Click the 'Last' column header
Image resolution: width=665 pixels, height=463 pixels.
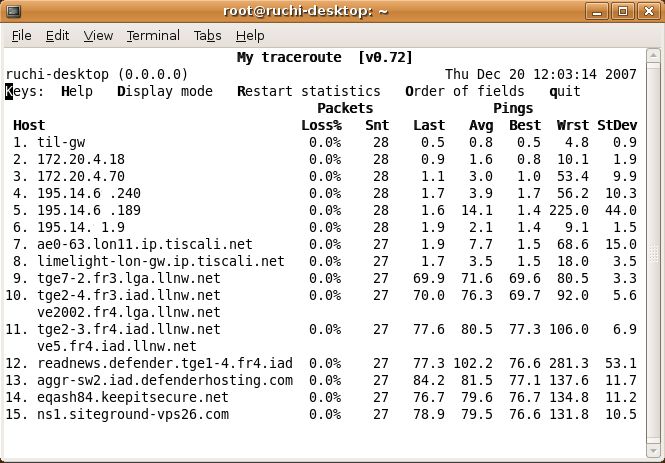click(x=429, y=126)
